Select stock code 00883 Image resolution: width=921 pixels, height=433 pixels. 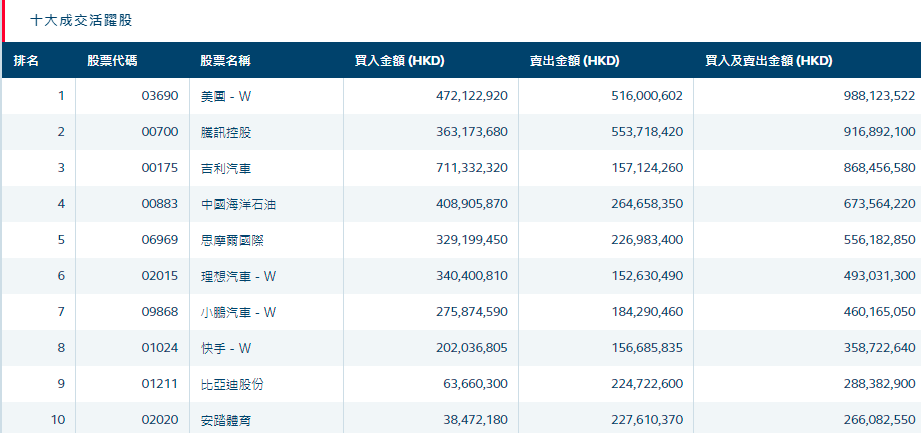(x=160, y=204)
